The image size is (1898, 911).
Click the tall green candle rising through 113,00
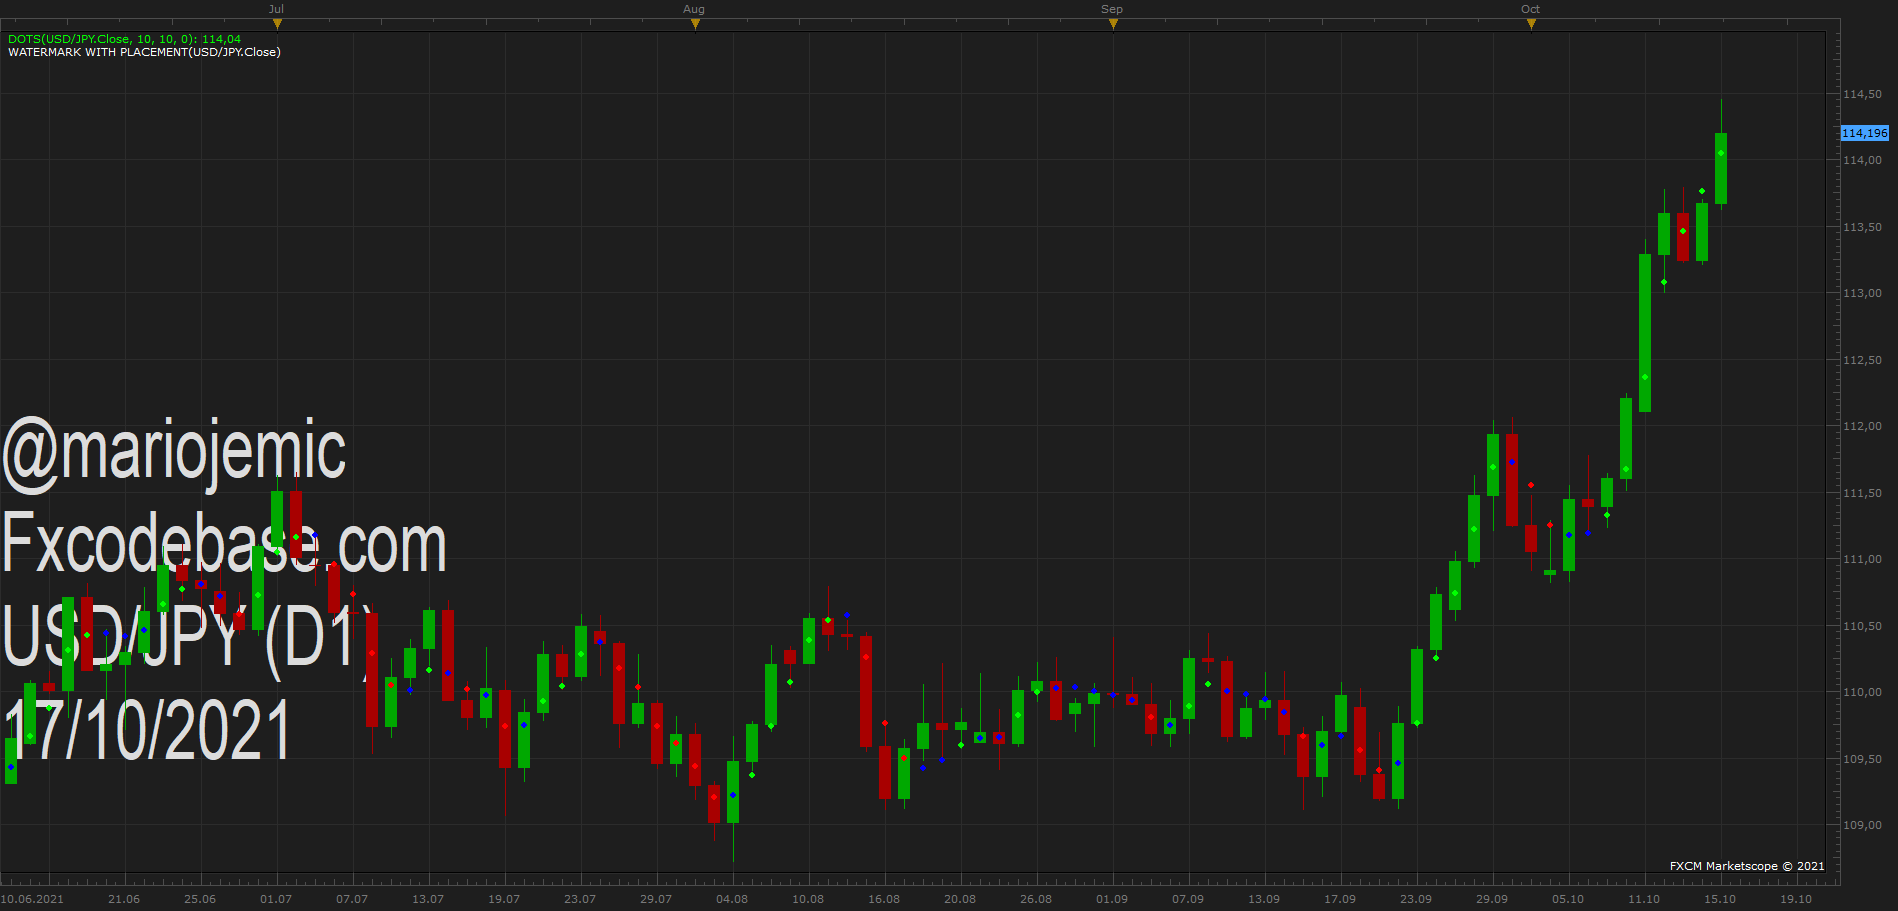pyautogui.click(x=1645, y=332)
